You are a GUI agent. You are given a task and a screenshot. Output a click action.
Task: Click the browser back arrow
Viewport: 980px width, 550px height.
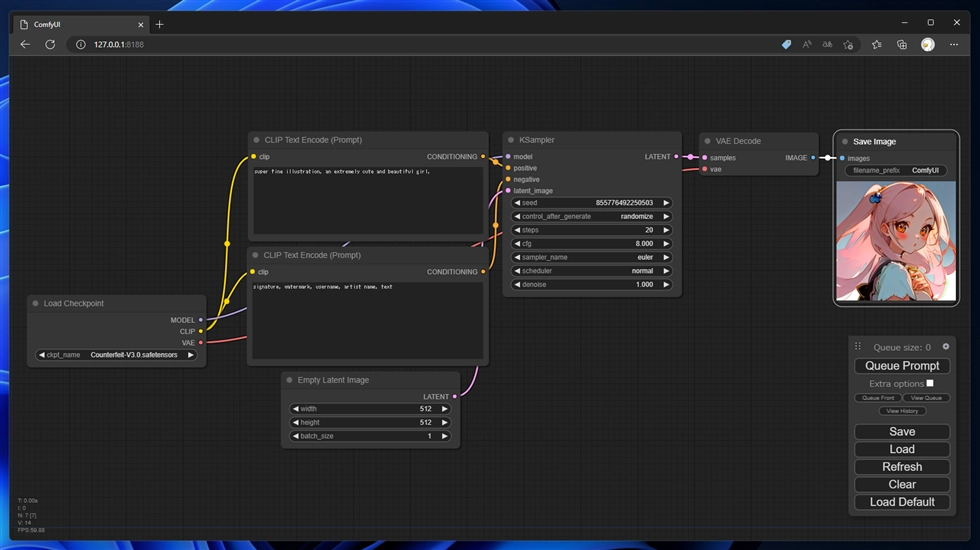[25, 45]
